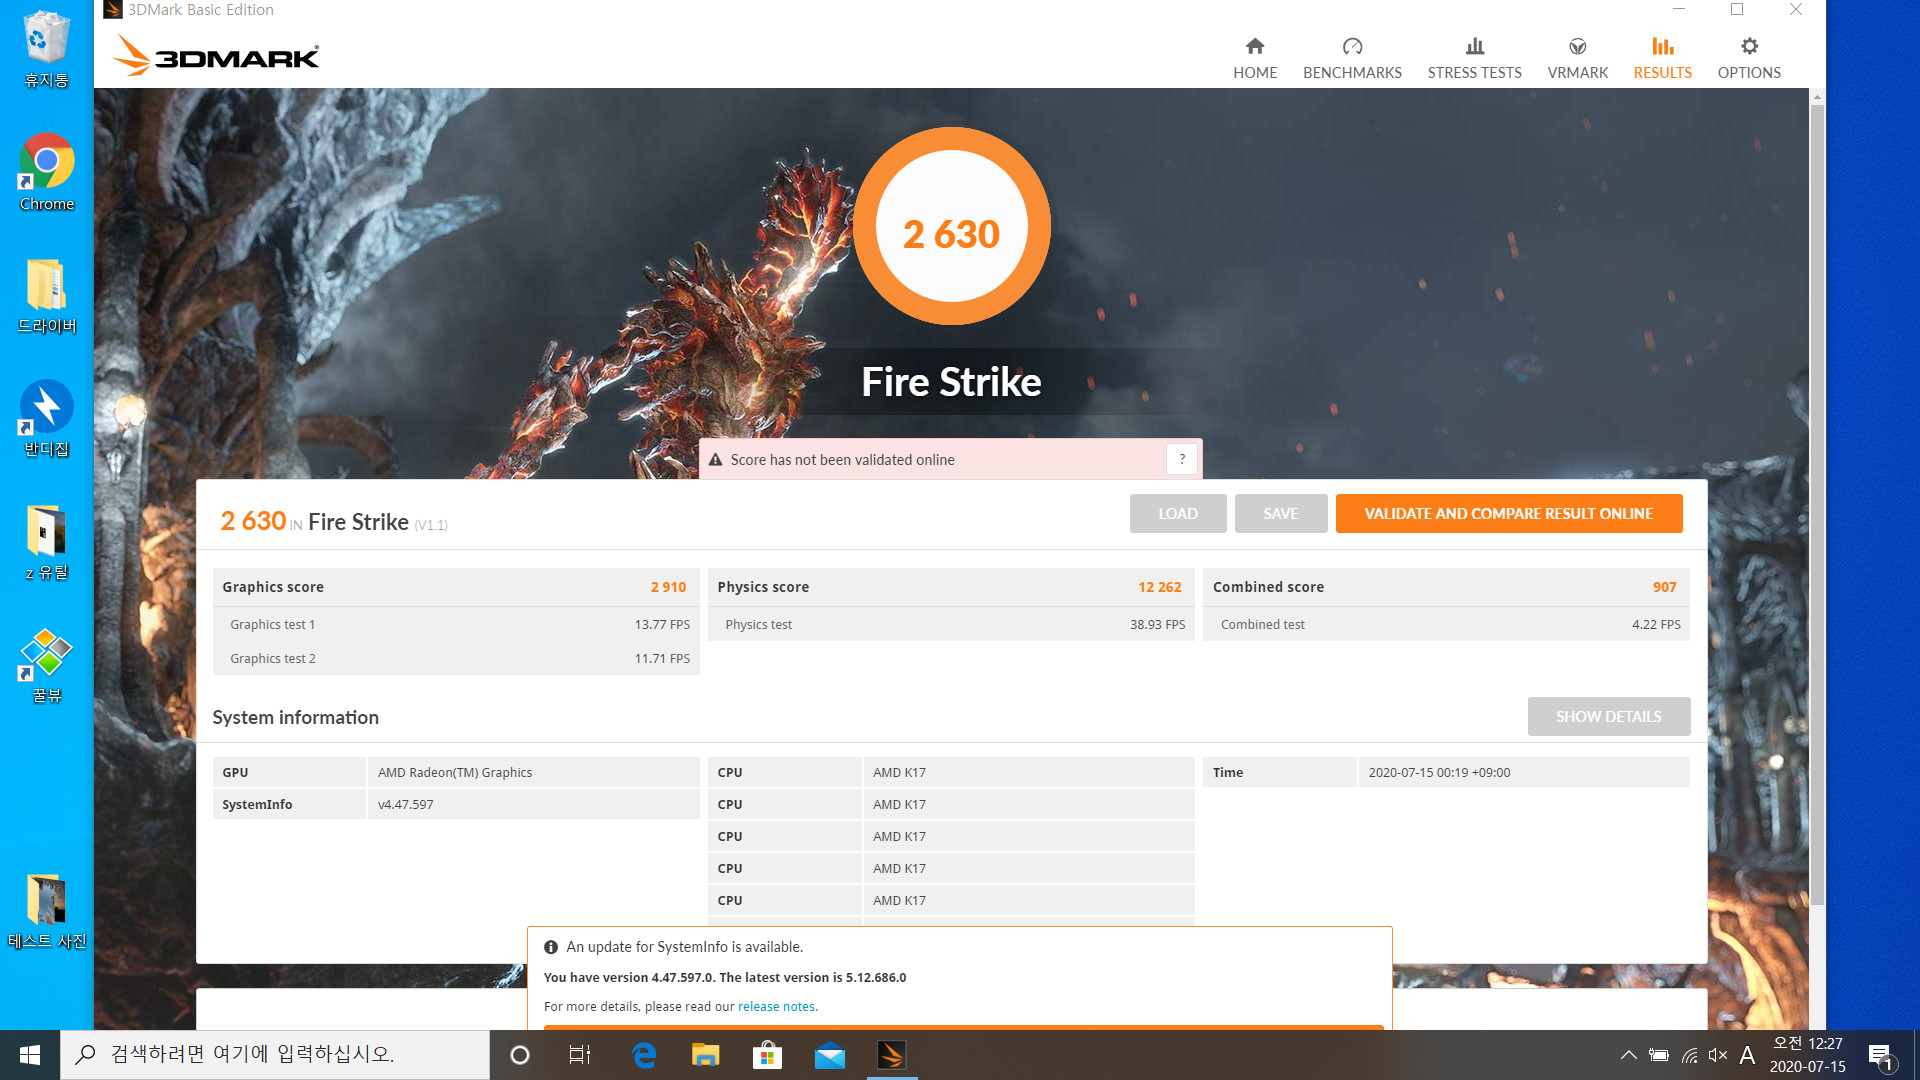Open Microsoft Edge from taskbar
The image size is (1920, 1080).
coord(644,1055)
